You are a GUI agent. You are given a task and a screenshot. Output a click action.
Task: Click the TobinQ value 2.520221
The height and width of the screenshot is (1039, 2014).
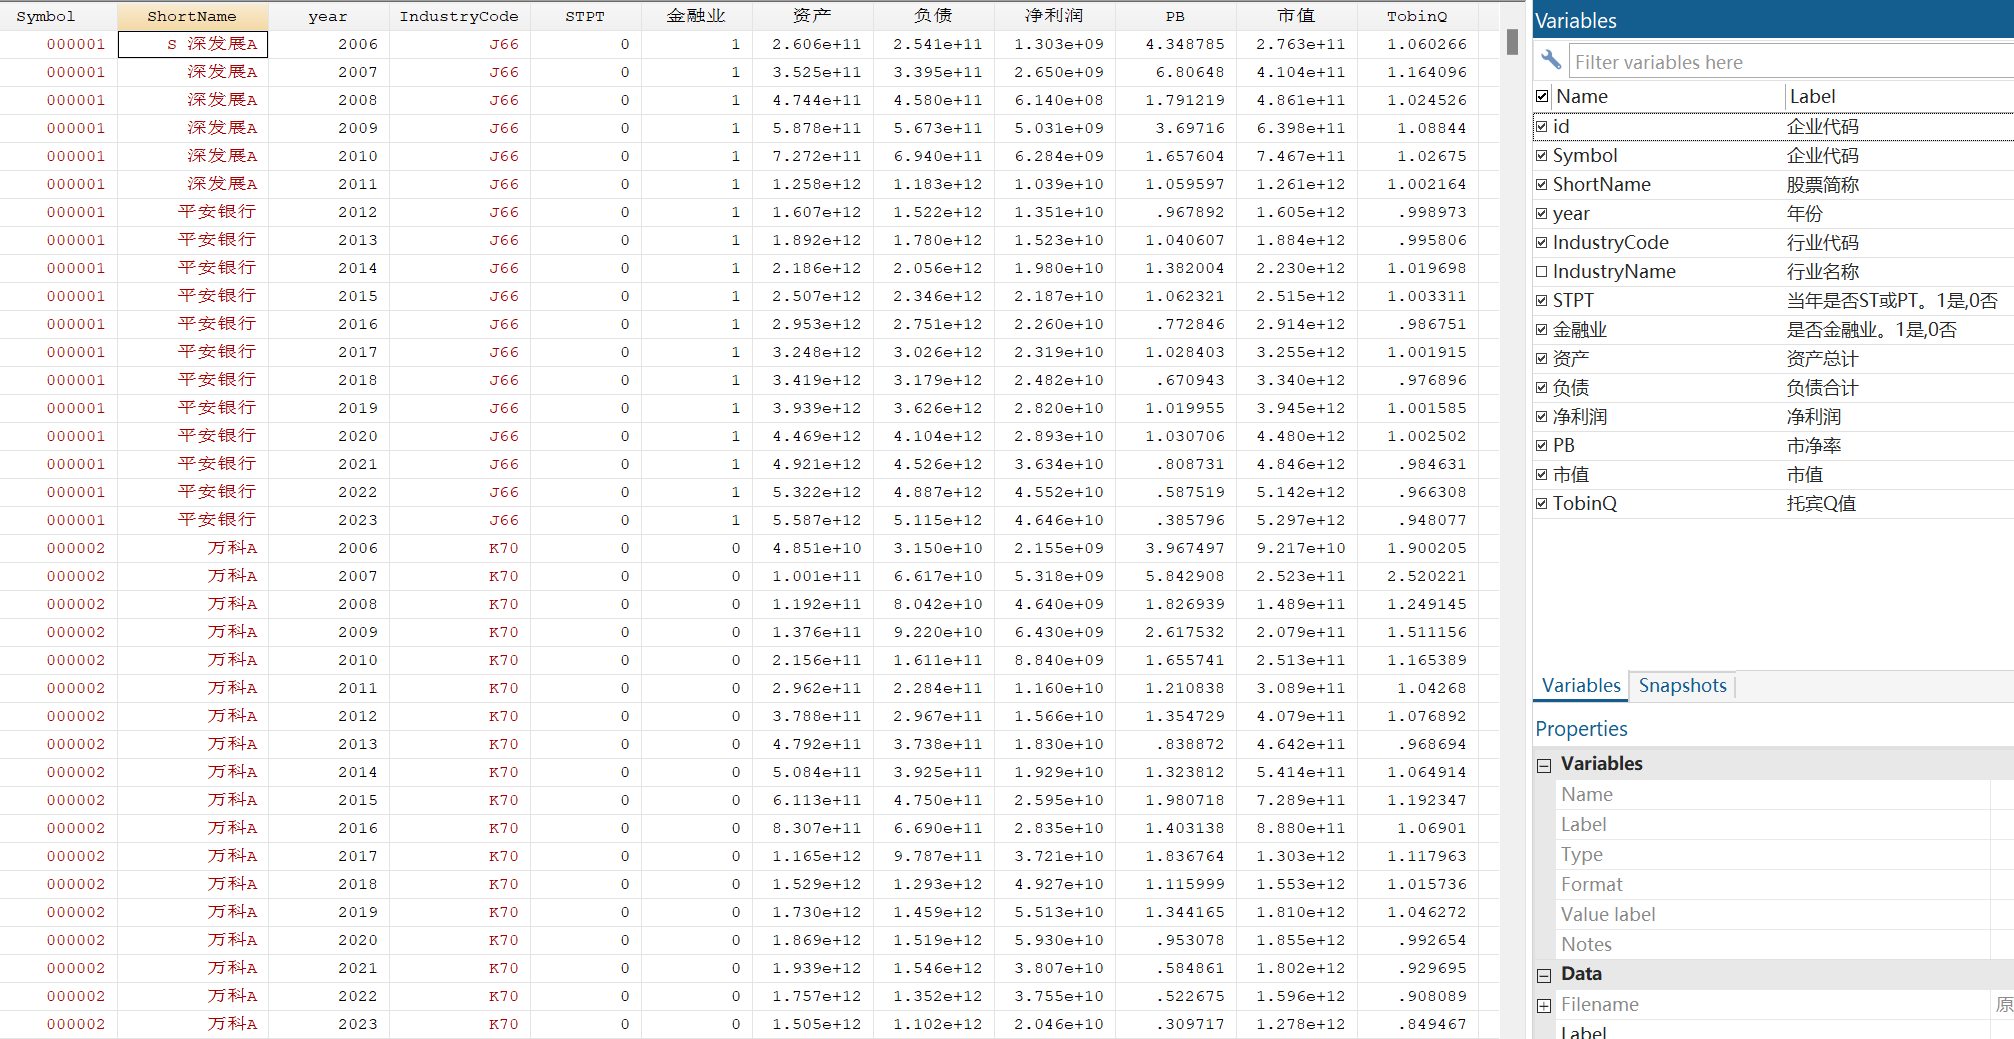pyautogui.click(x=1417, y=576)
